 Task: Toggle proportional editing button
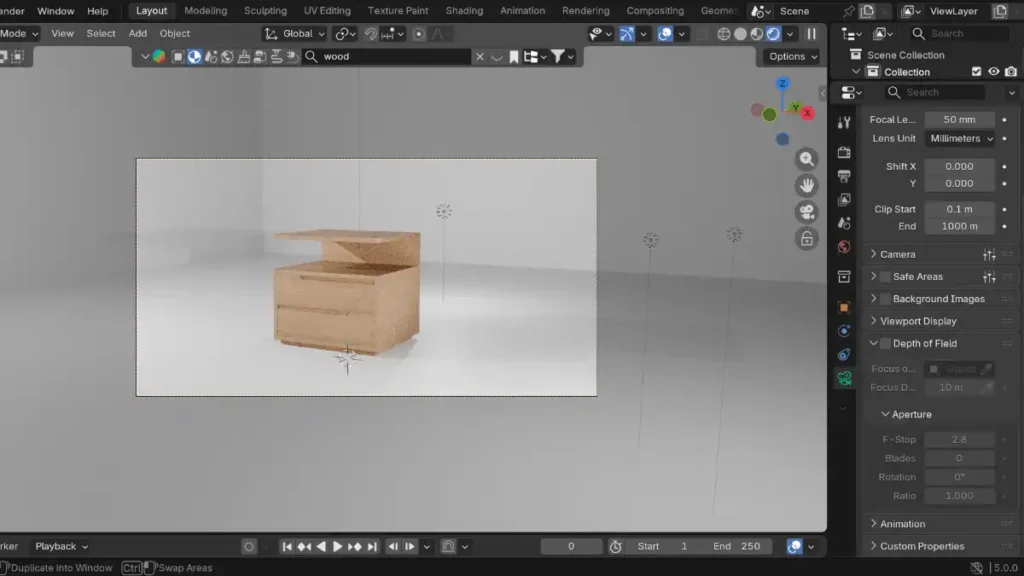tap(419, 34)
